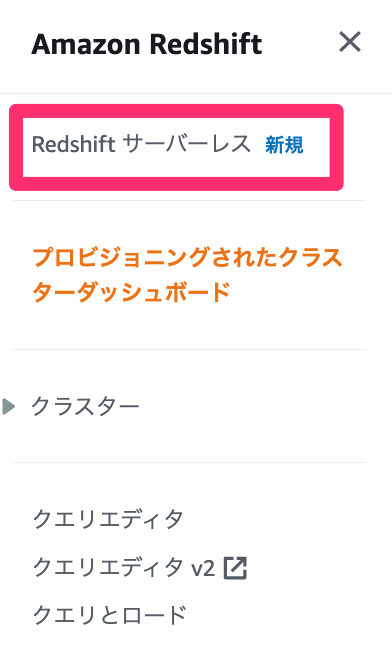392x670 pixels.
Task: Select the last sidebar item クエリとロード
Action: (x=109, y=615)
